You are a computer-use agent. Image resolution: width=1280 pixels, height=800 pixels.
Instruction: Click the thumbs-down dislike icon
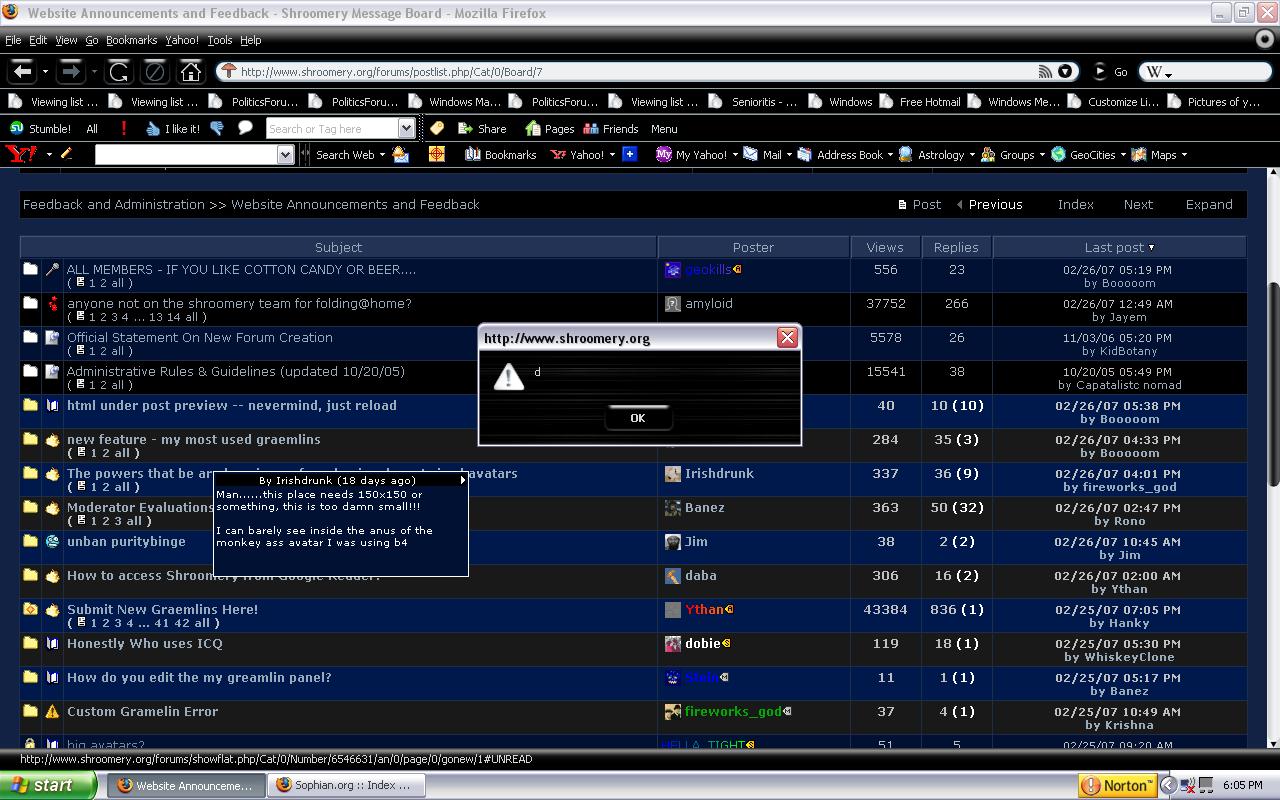[217, 129]
